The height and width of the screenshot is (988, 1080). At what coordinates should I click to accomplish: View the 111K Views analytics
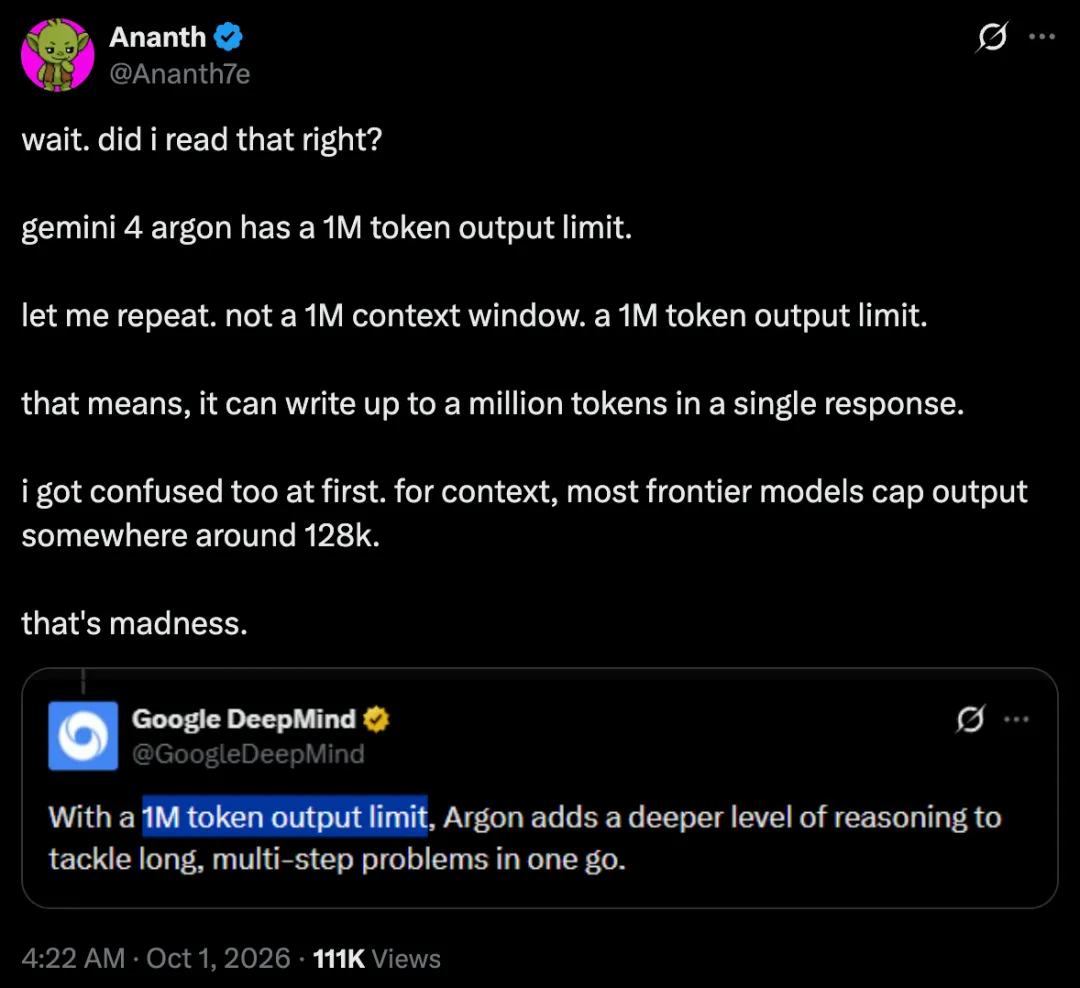tap(377, 958)
